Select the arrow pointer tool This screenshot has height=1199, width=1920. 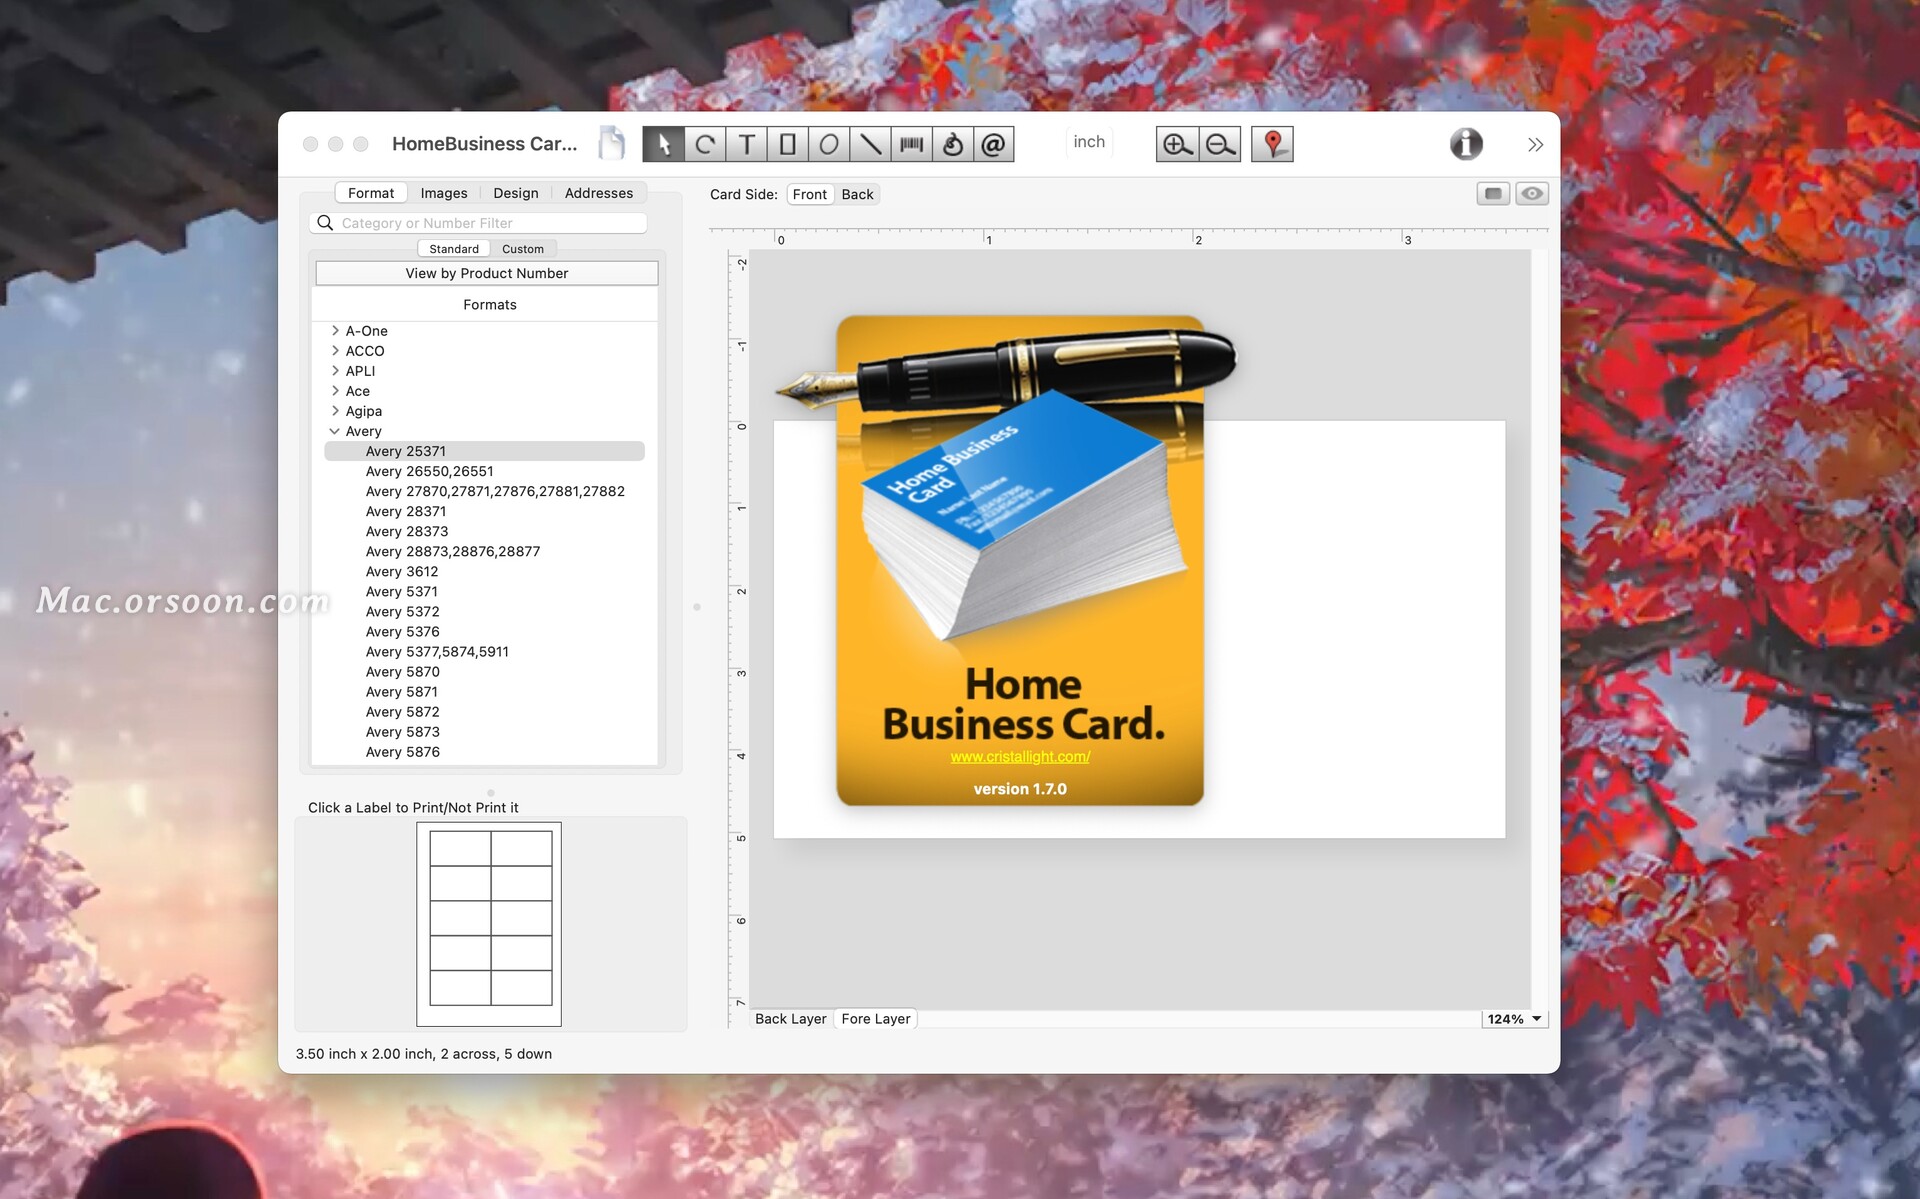point(663,144)
